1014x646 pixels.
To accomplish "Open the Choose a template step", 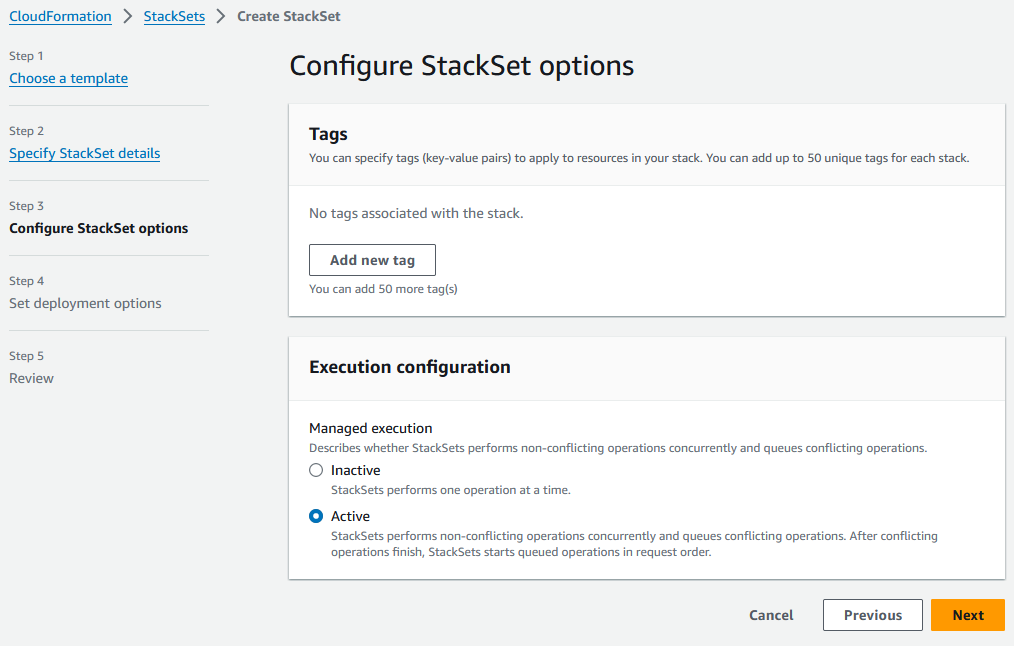I will tap(68, 78).
